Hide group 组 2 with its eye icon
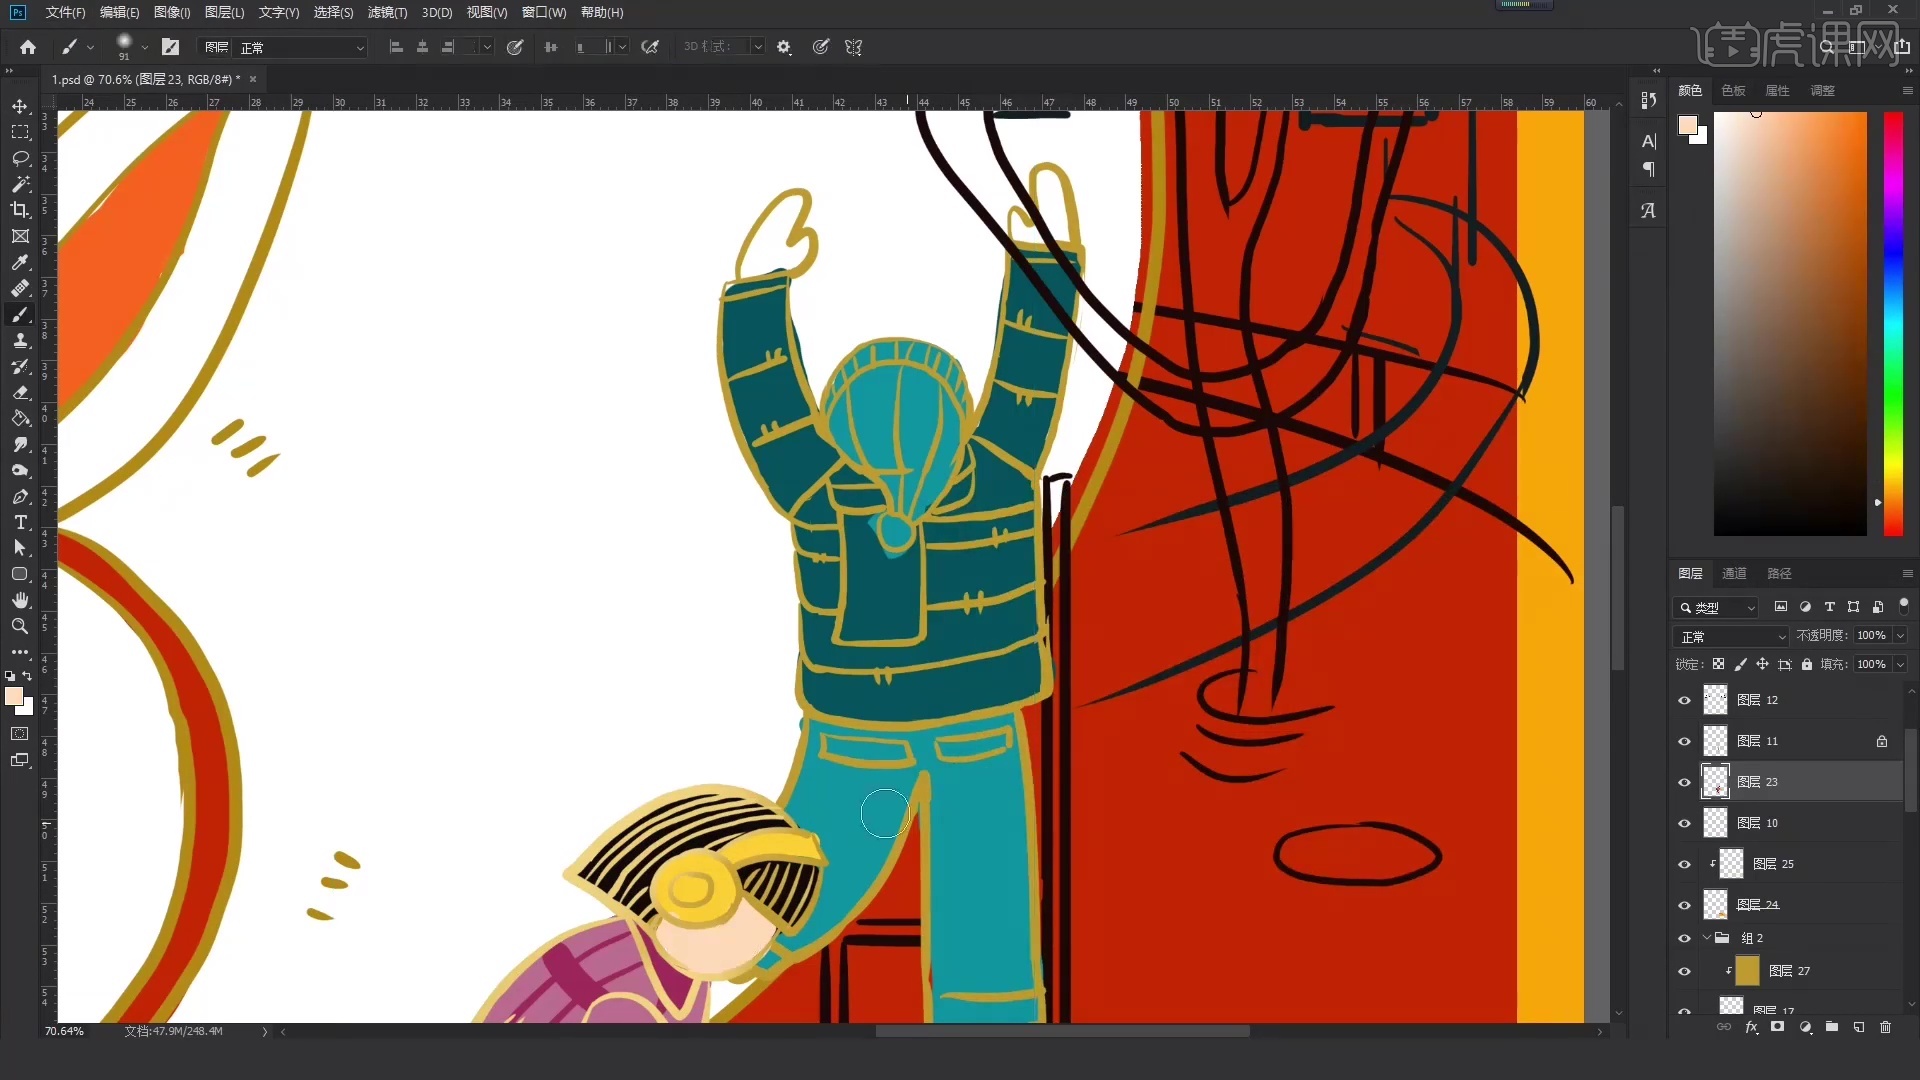 (x=1685, y=938)
